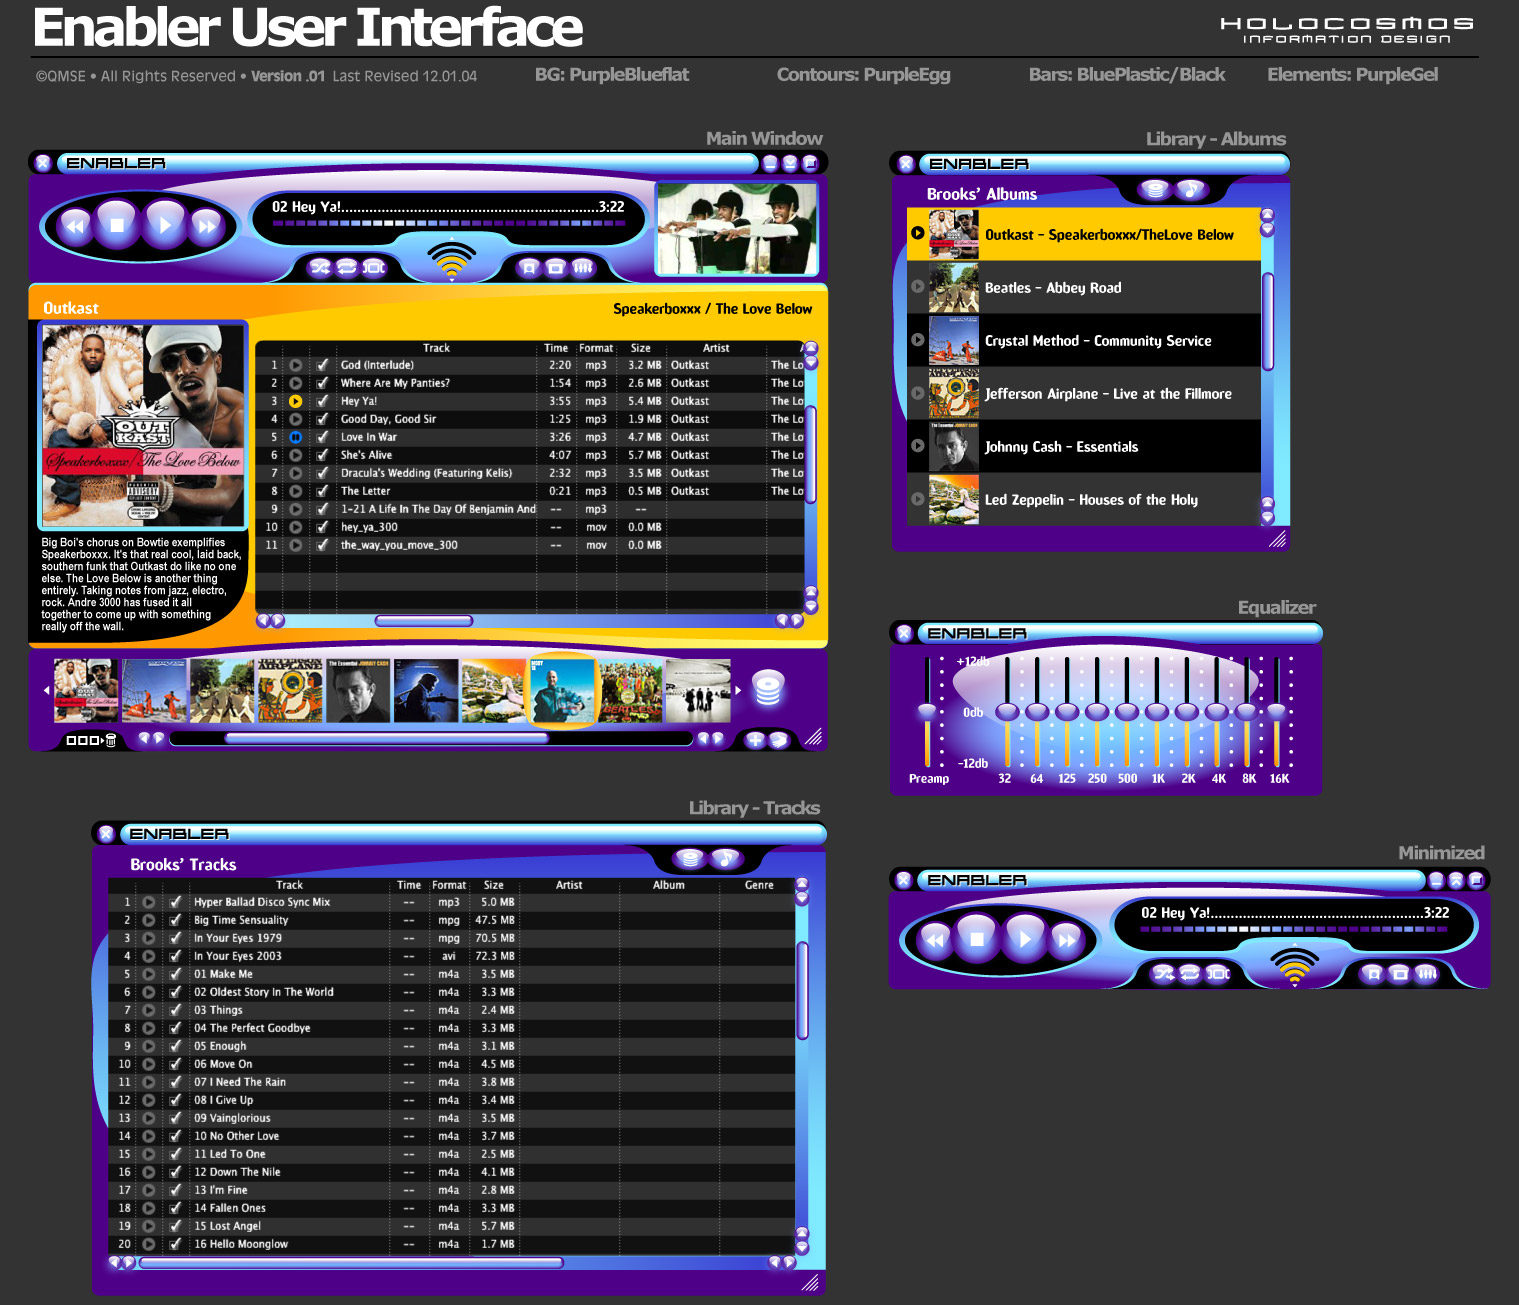
Task: Click the trash icon below album strip
Action: click(x=111, y=740)
